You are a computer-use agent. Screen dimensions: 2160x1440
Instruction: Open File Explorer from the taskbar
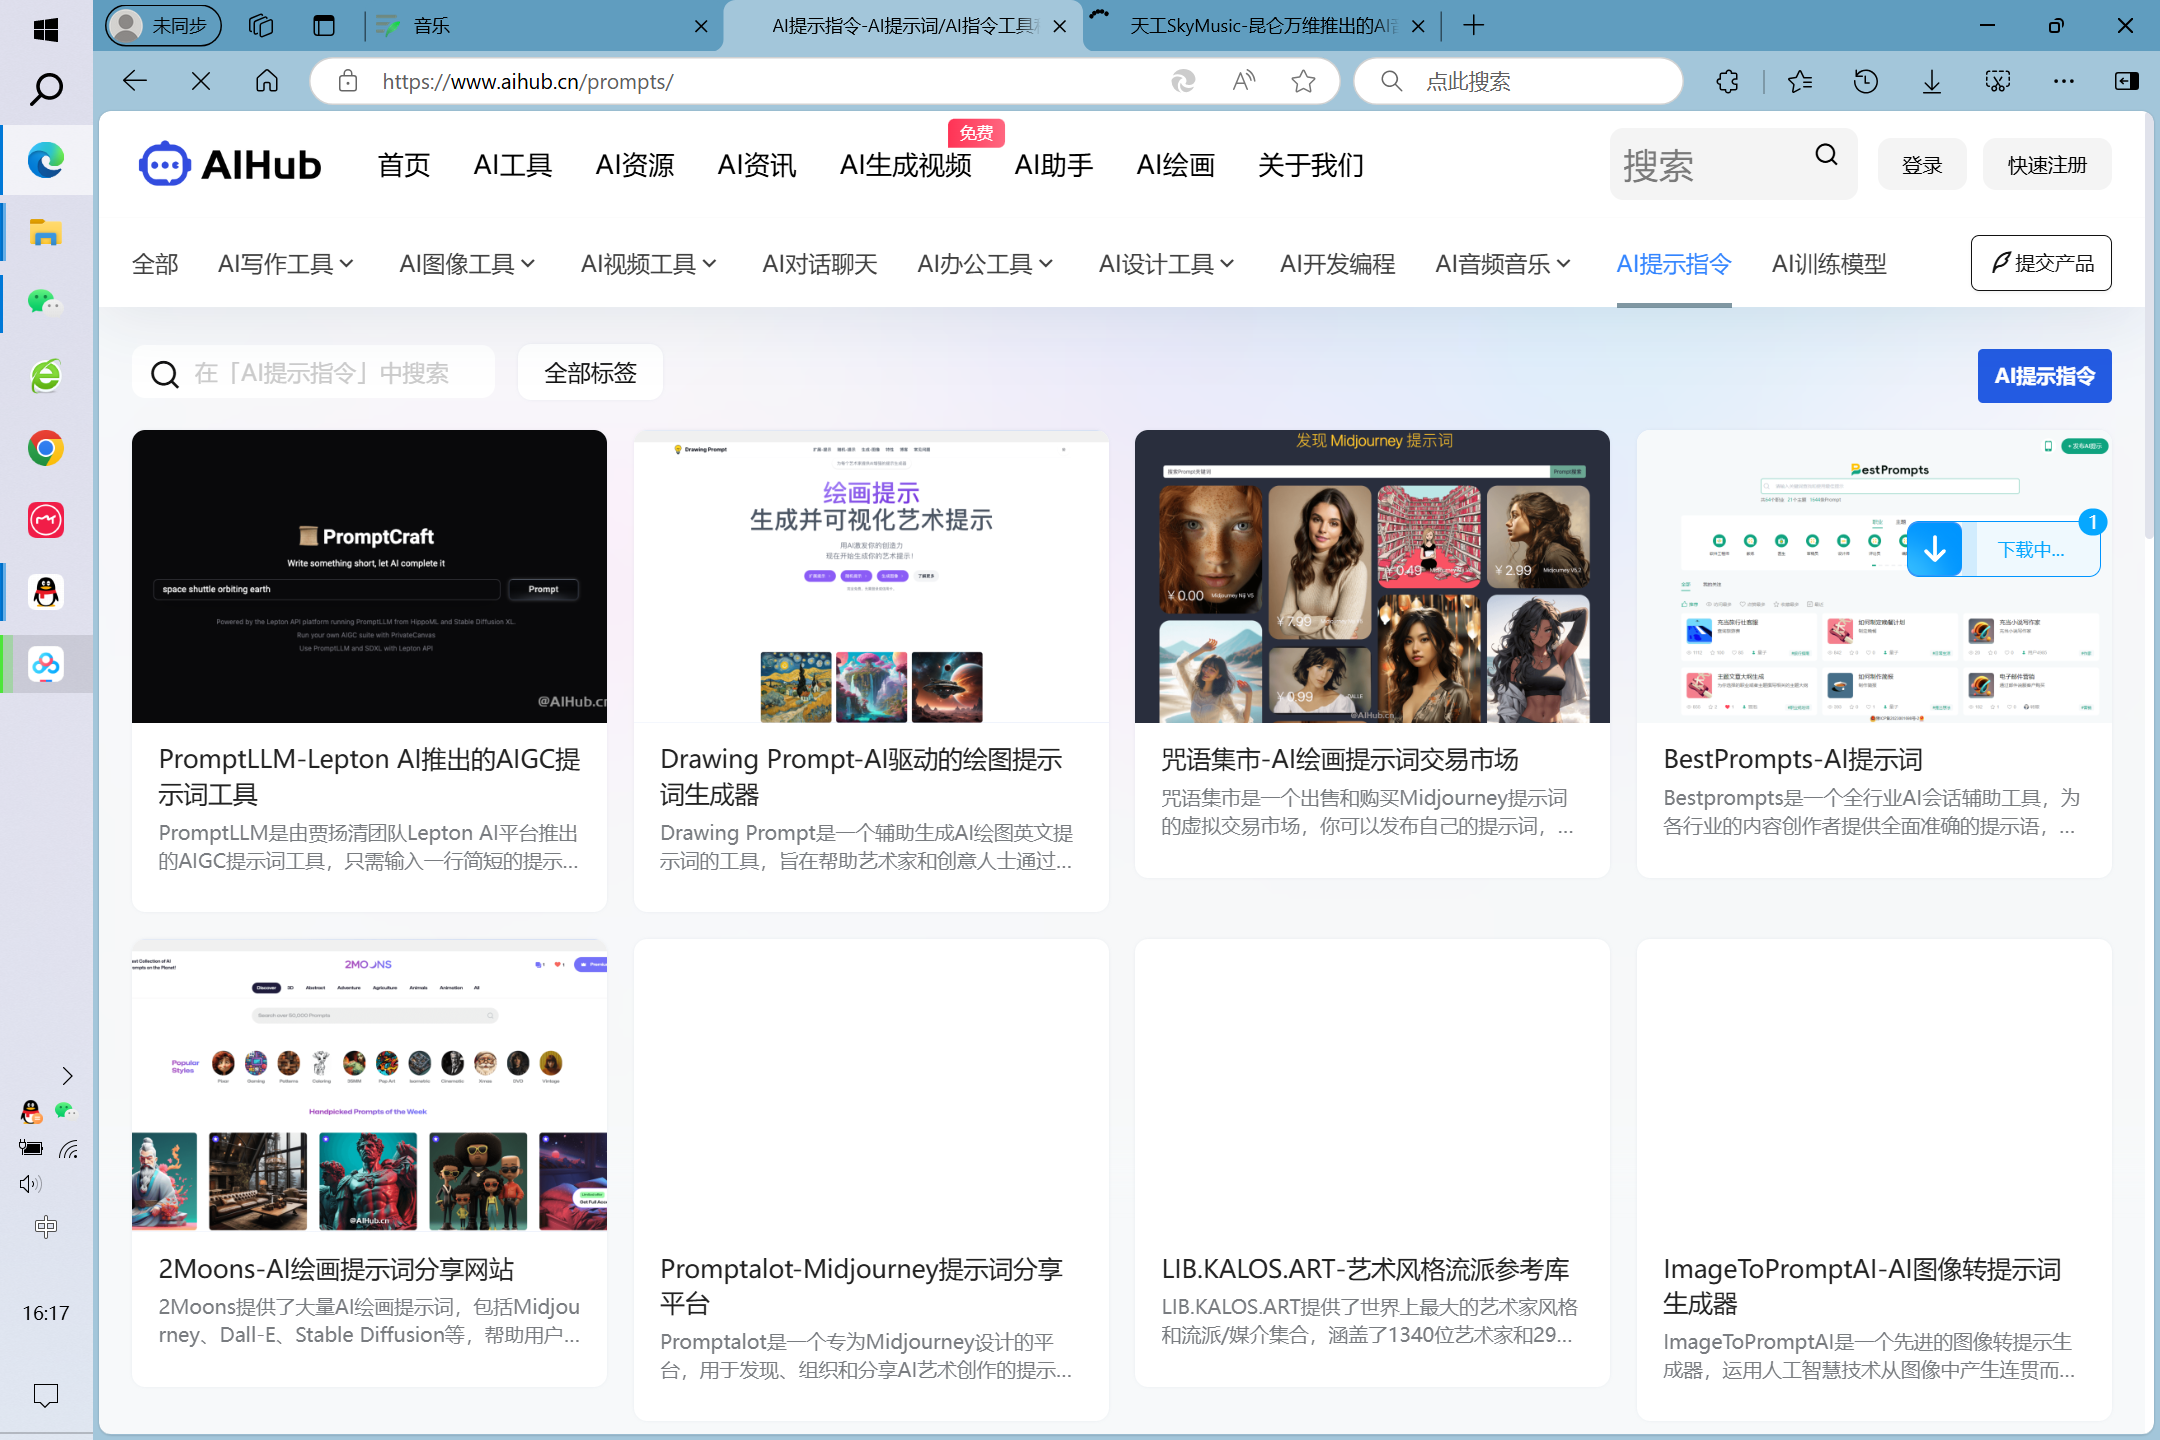pos(46,232)
